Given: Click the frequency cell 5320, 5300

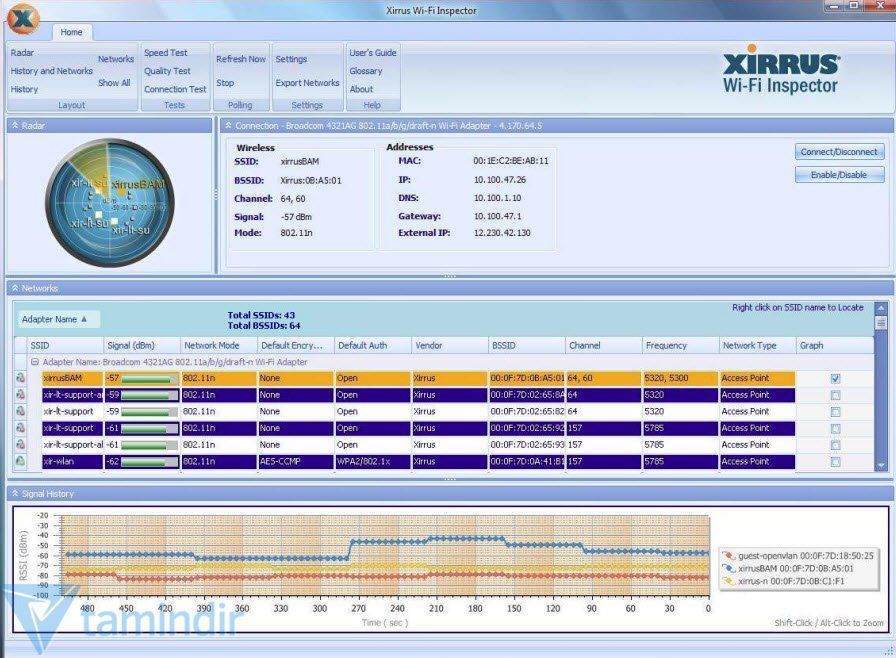Looking at the screenshot, I should point(681,378).
